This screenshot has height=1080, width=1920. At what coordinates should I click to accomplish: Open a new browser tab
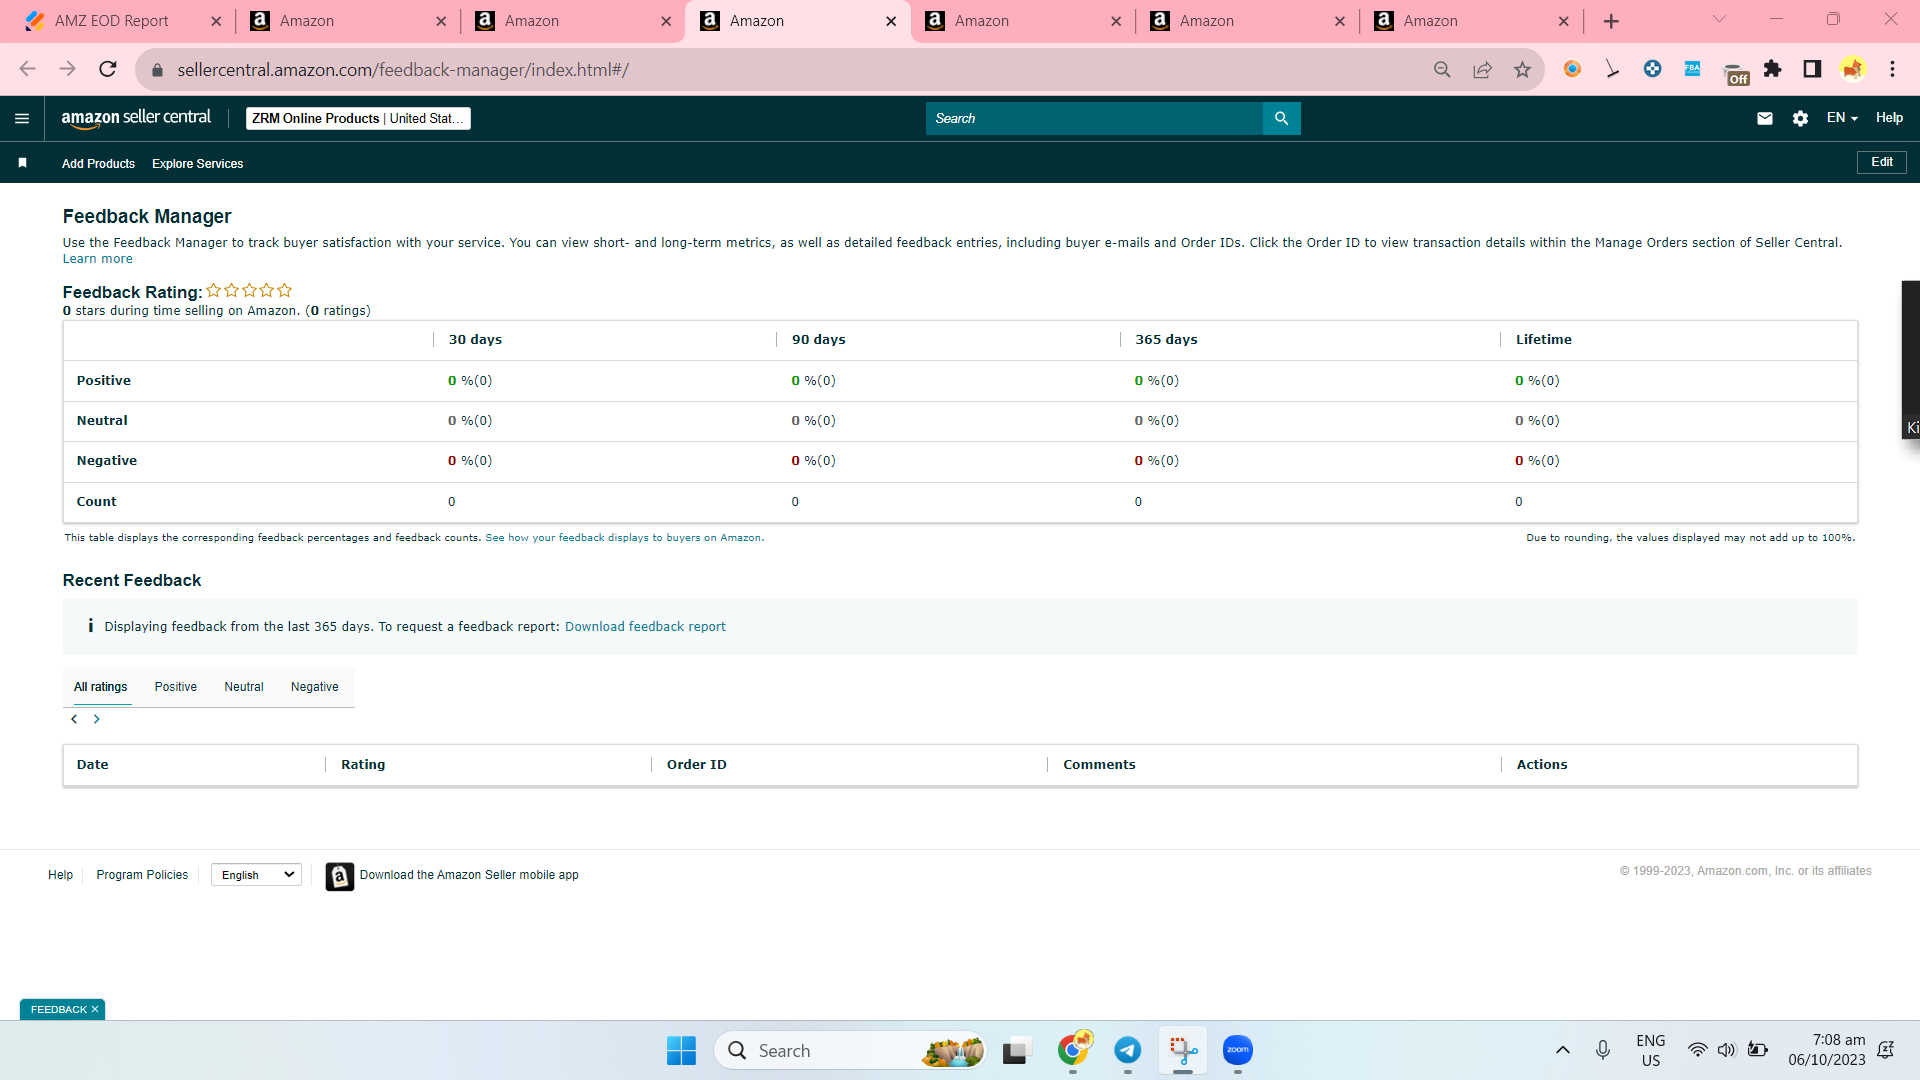tap(1611, 21)
